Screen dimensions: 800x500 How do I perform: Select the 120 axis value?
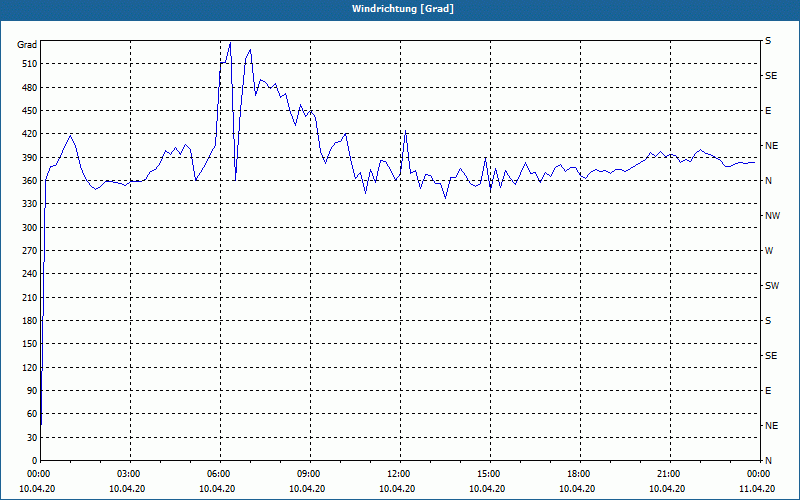(x=31, y=367)
